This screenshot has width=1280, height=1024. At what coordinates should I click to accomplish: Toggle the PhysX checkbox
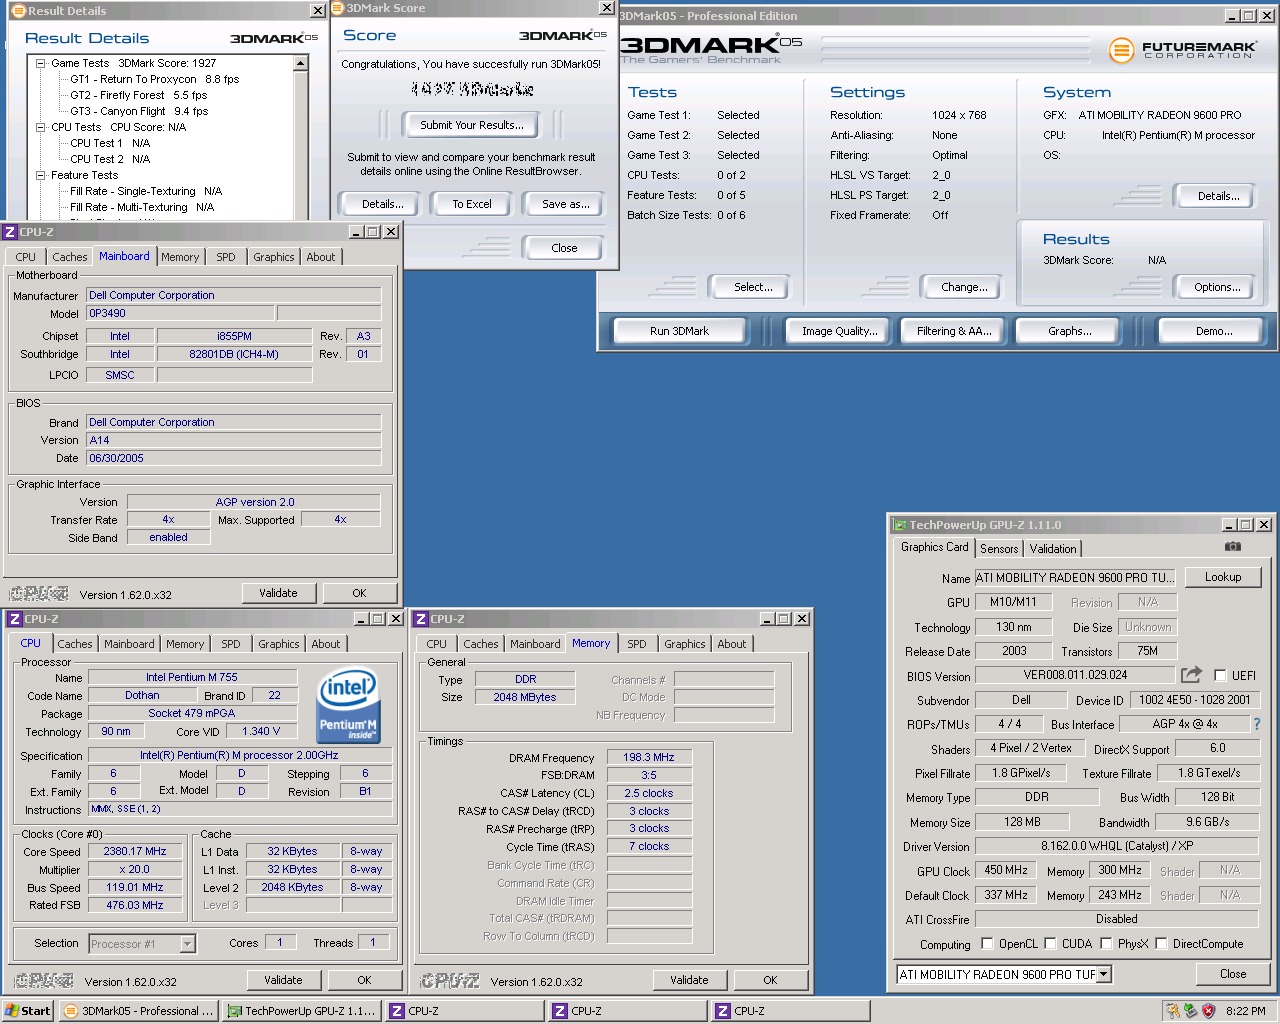click(x=1107, y=943)
